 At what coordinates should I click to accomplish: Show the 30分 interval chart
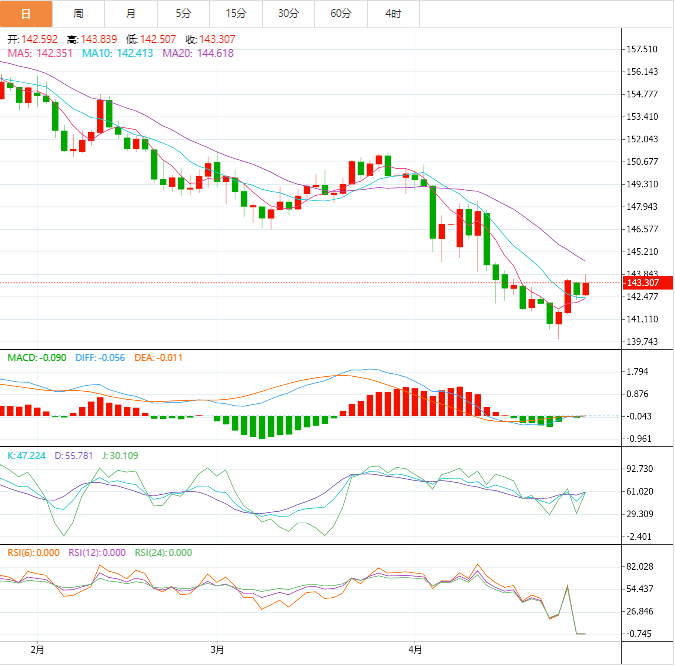coord(288,13)
